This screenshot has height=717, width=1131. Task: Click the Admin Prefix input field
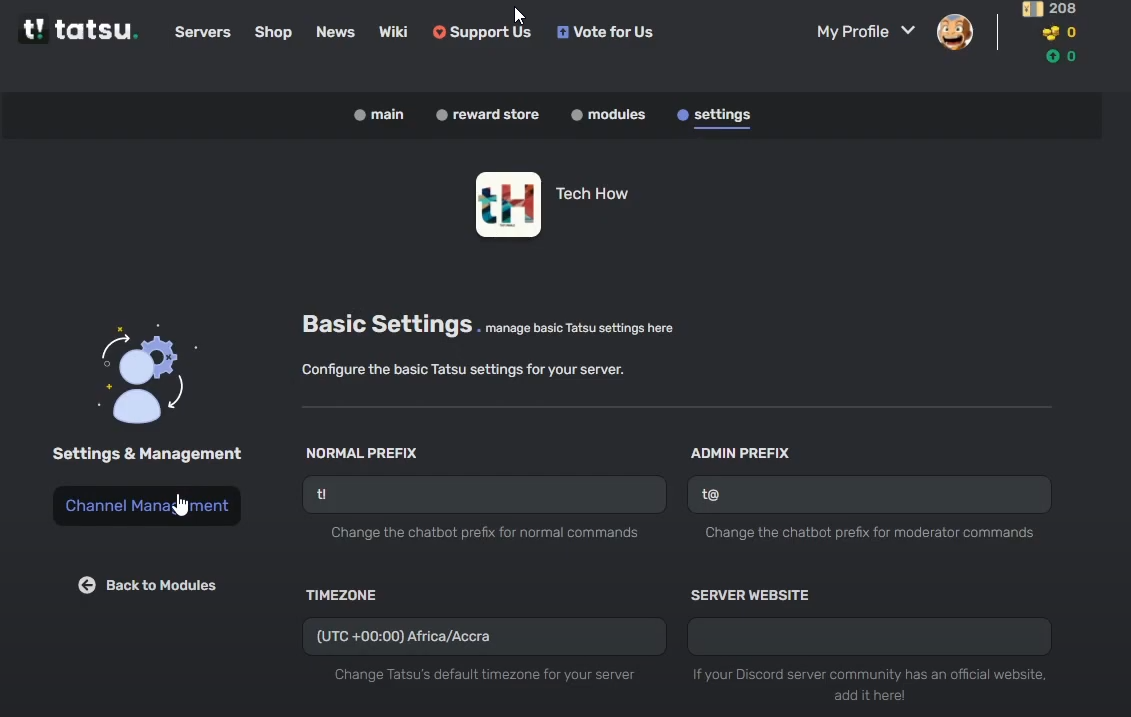(x=869, y=494)
